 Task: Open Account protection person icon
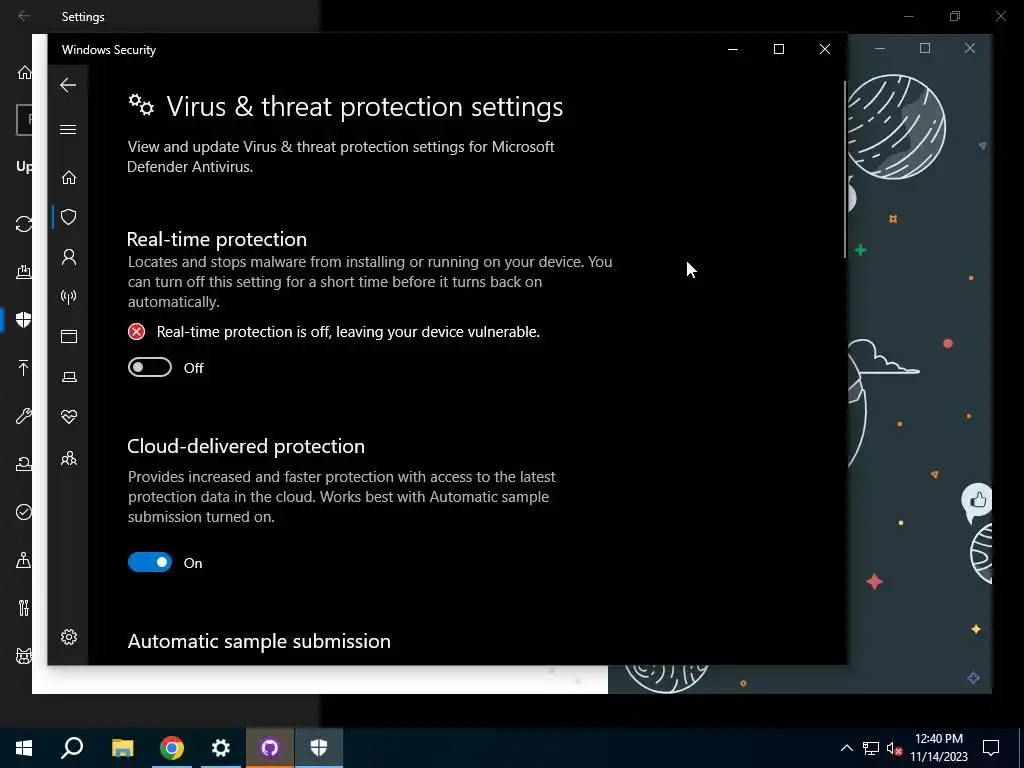pyautogui.click(x=69, y=257)
